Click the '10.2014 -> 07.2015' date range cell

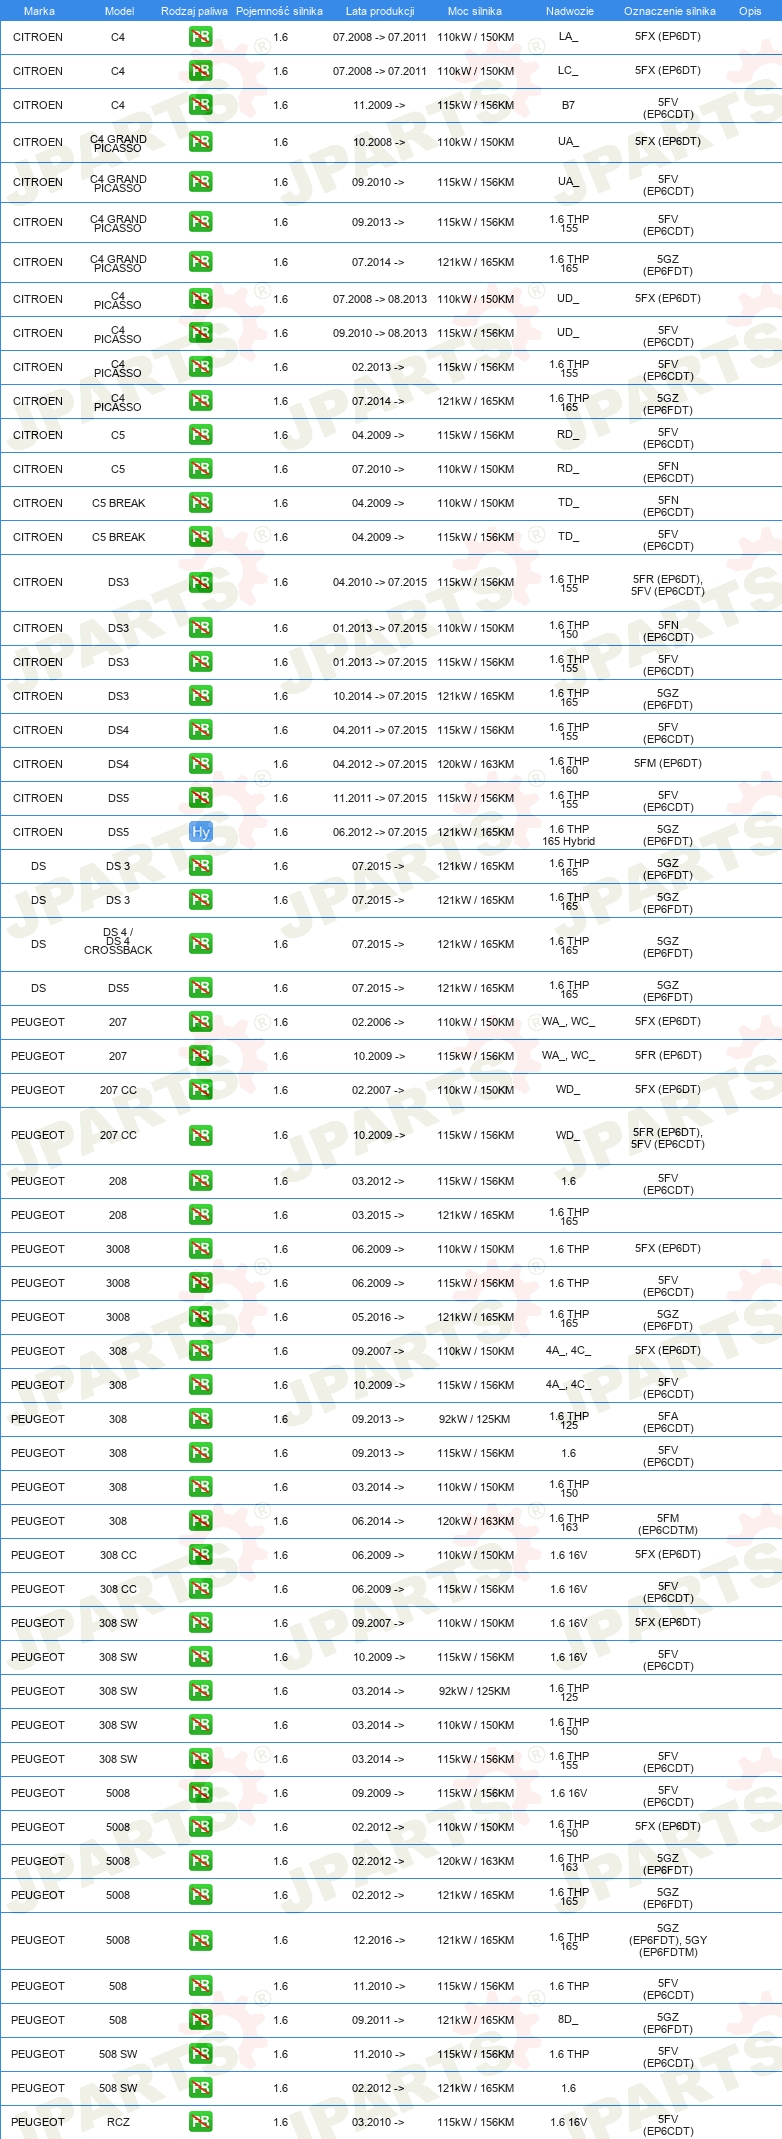(380, 696)
